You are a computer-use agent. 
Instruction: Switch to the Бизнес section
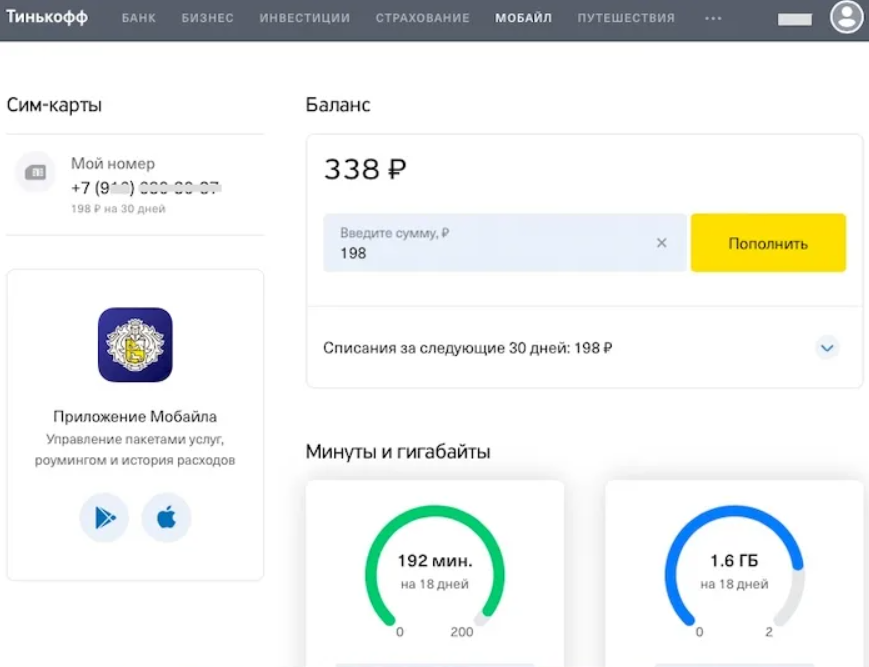point(208,18)
